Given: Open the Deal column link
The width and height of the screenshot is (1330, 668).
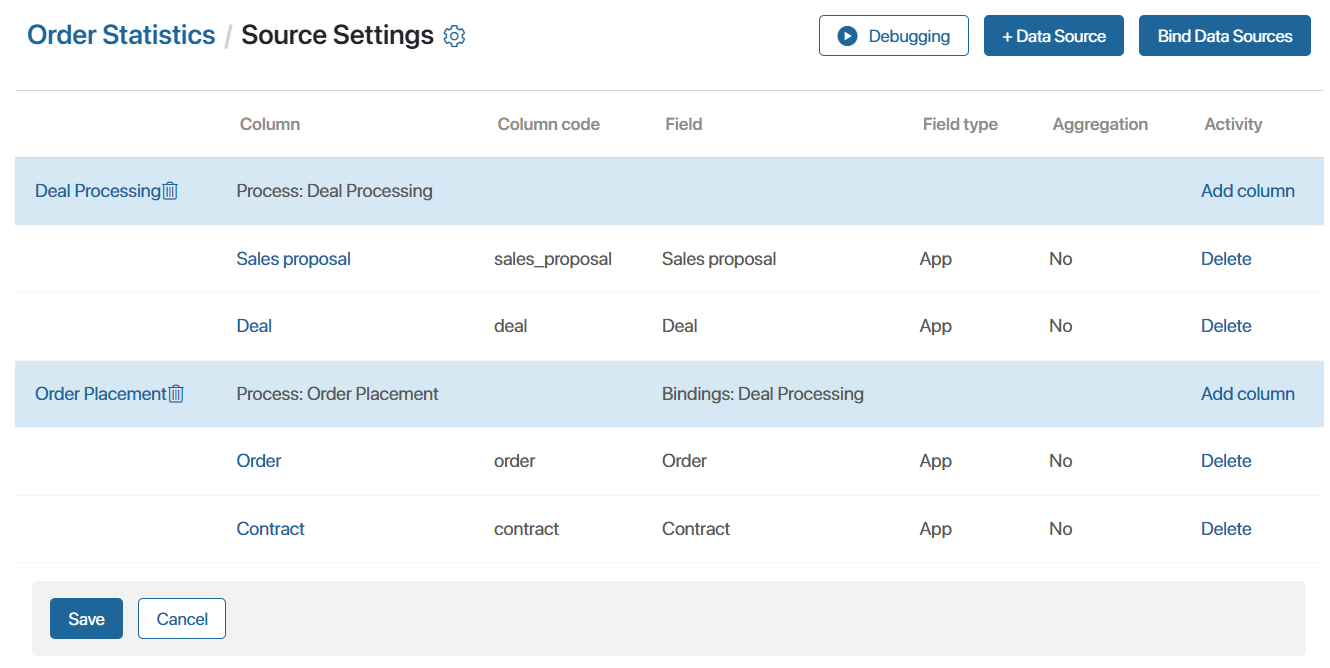Looking at the screenshot, I should coord(254,326).
